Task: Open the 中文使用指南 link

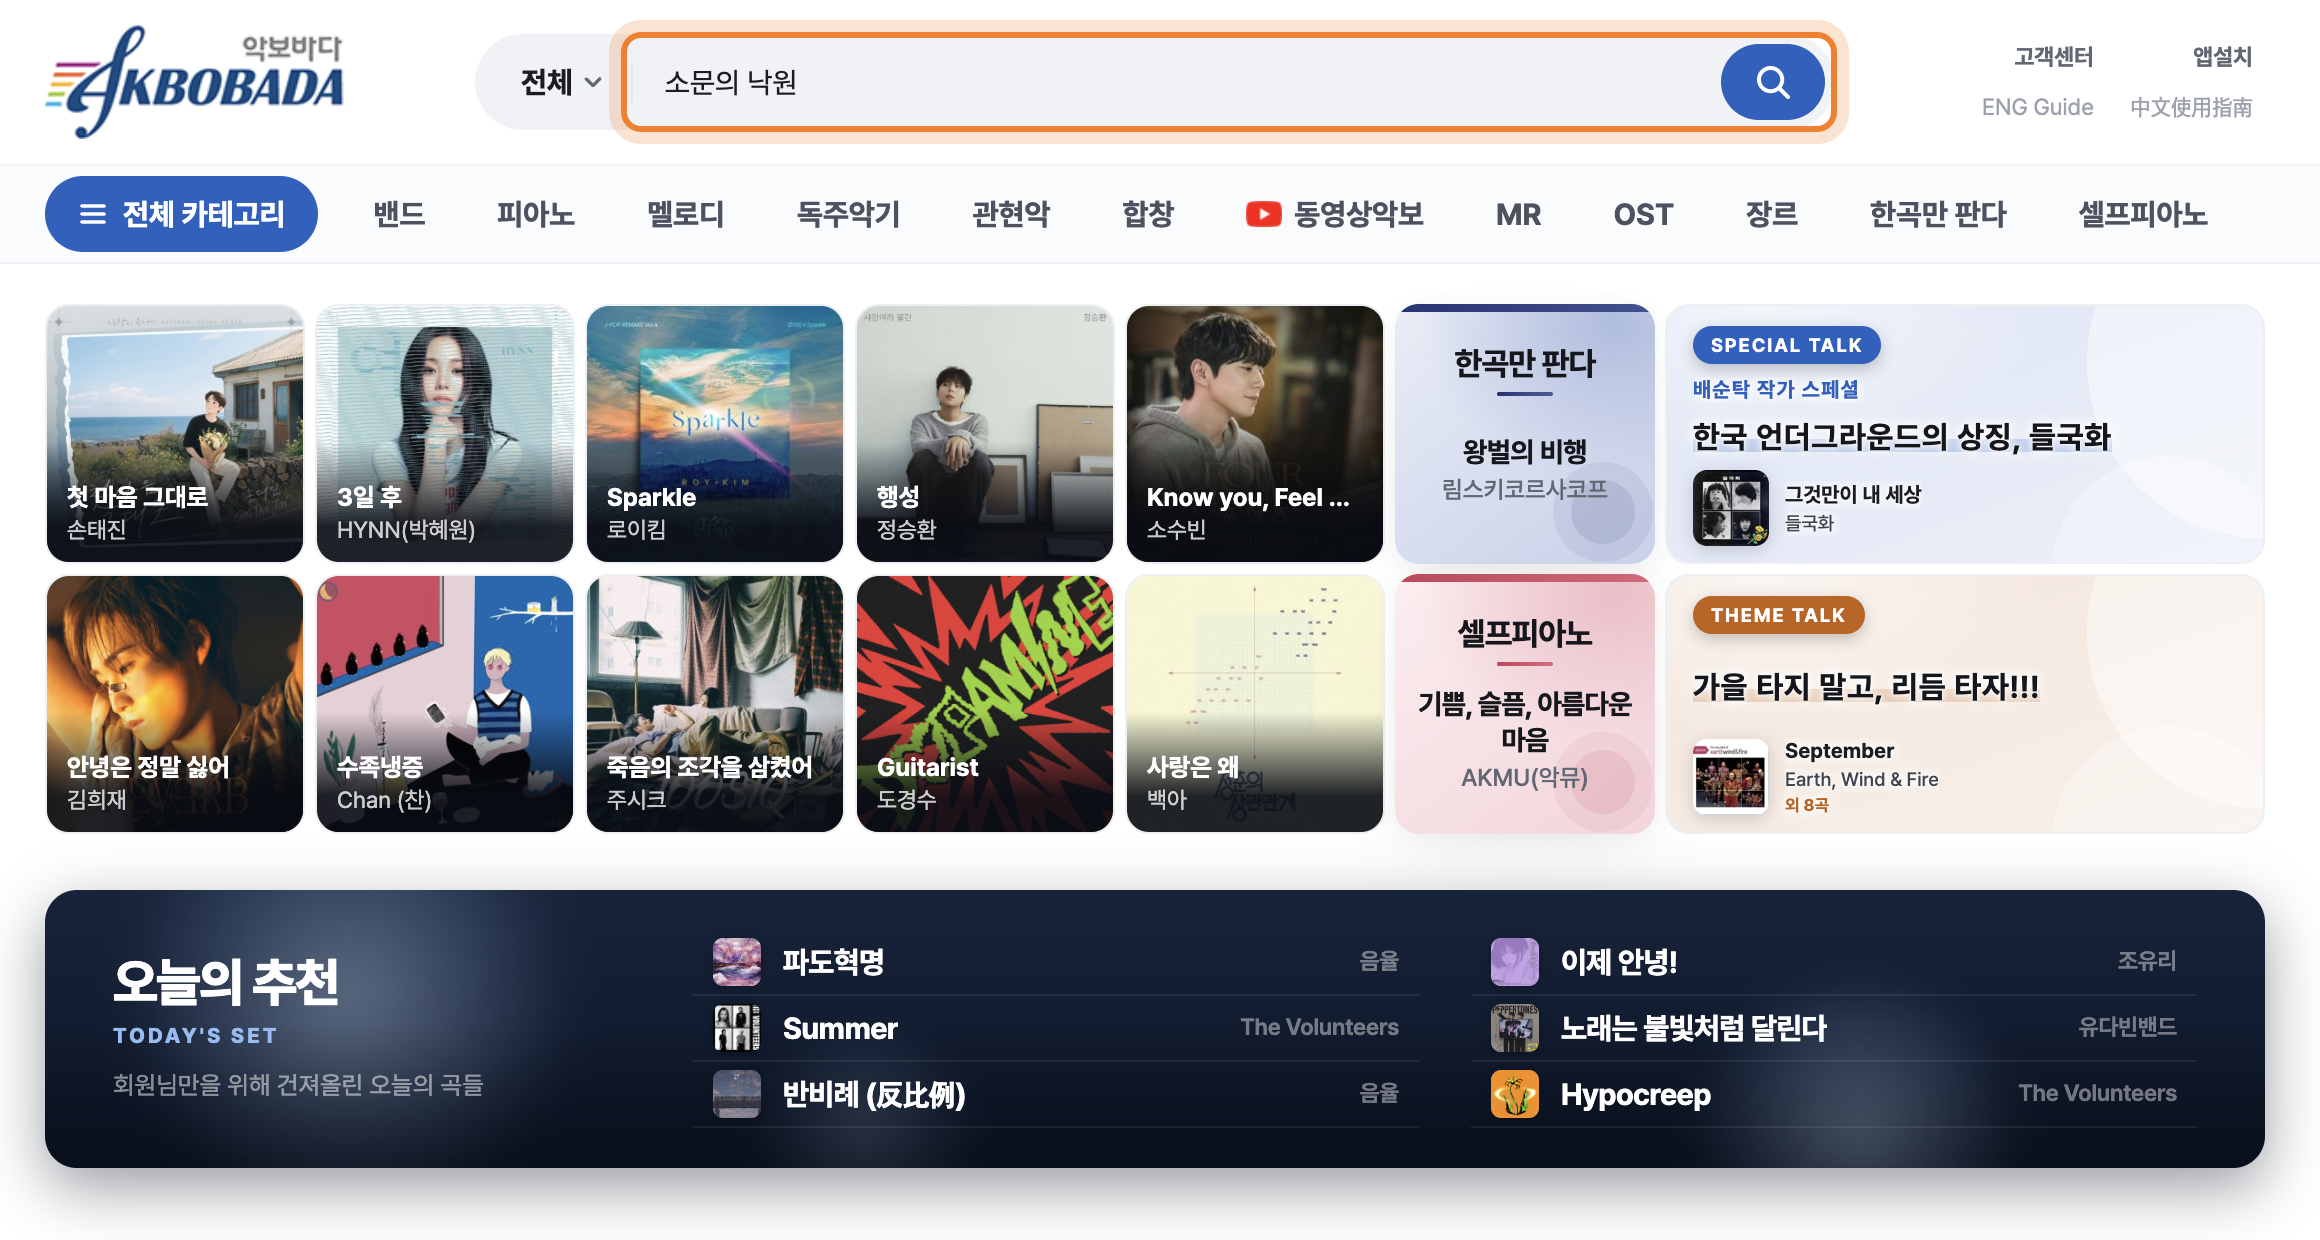Action: 2191,107
